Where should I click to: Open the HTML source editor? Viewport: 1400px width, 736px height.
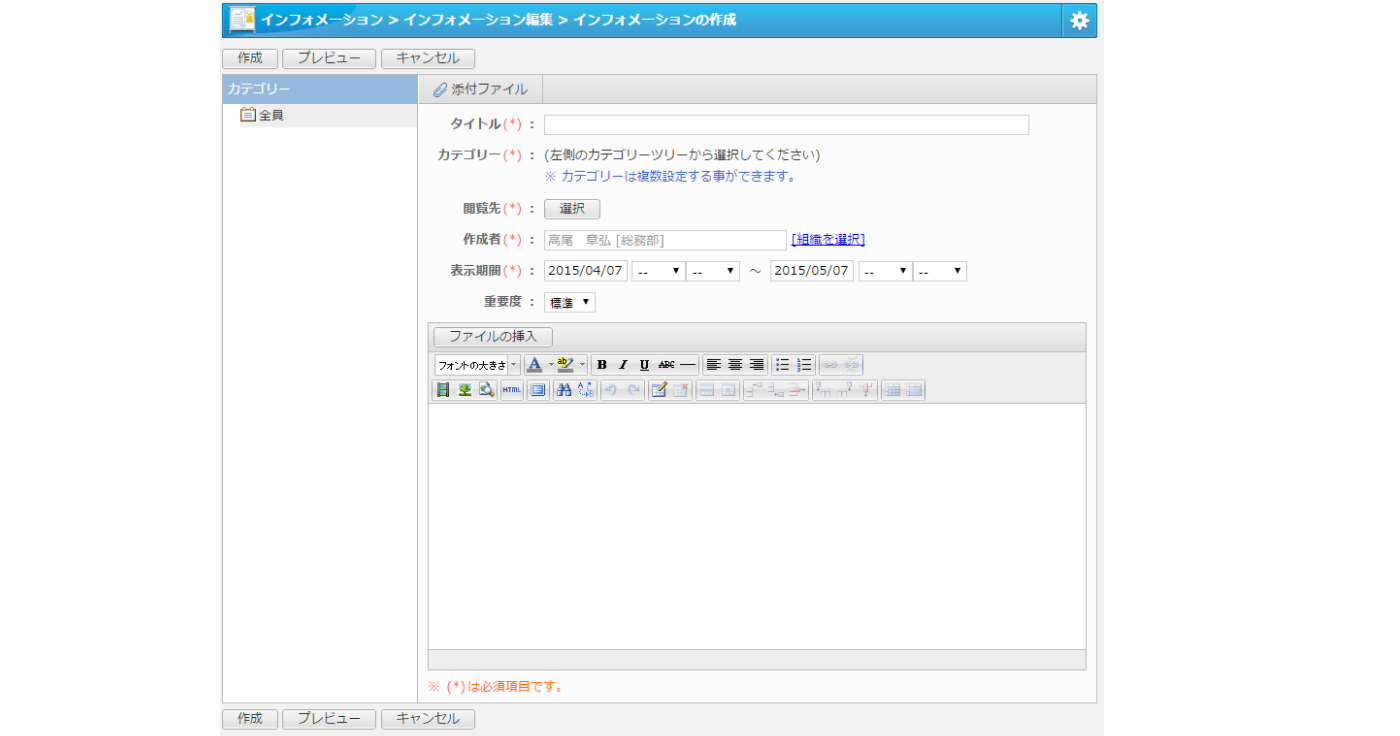[512, 390]
